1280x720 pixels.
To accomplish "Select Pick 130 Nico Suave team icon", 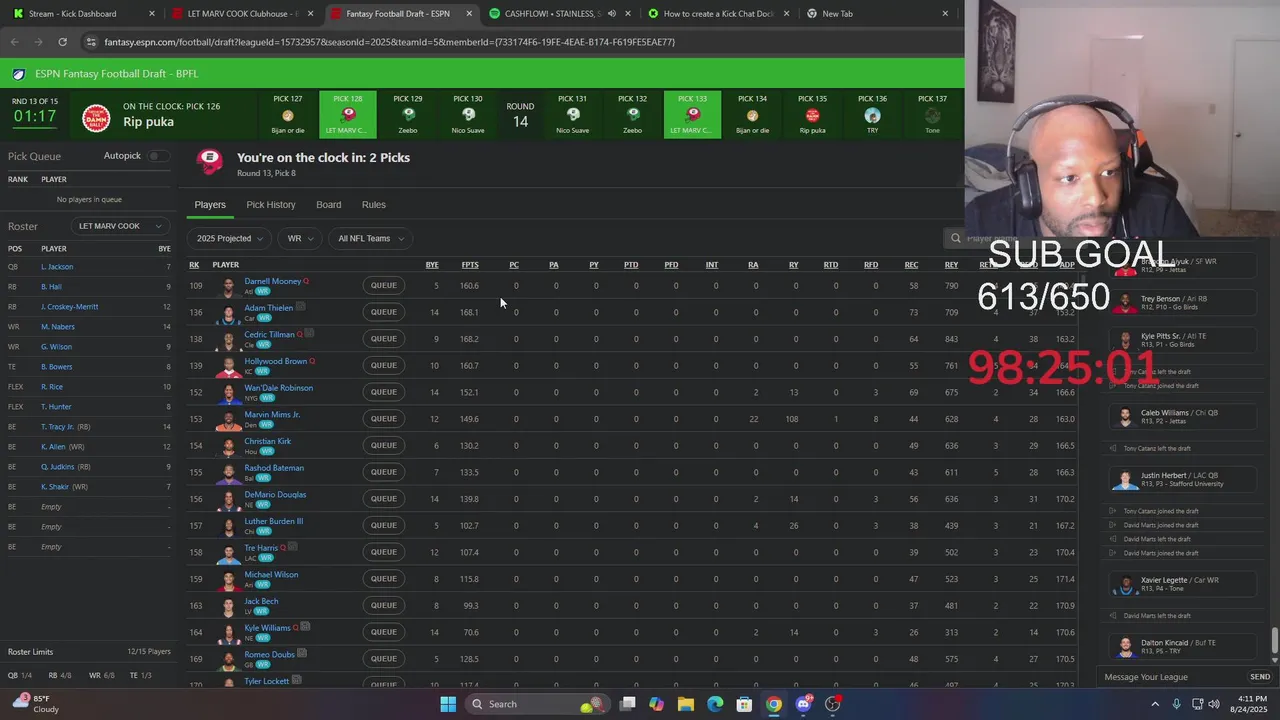I will (x=468, y=115).
